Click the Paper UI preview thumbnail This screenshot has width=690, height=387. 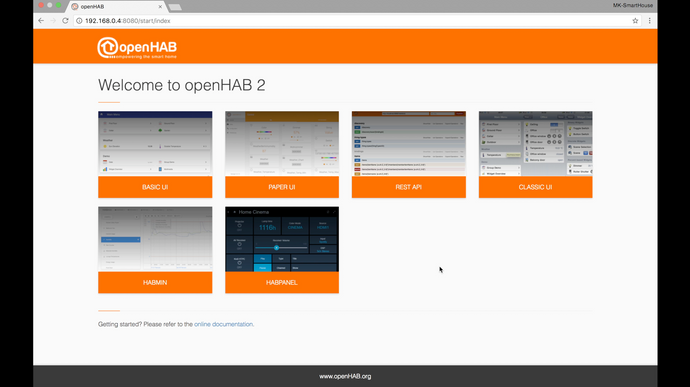click(x=282, y=144)
